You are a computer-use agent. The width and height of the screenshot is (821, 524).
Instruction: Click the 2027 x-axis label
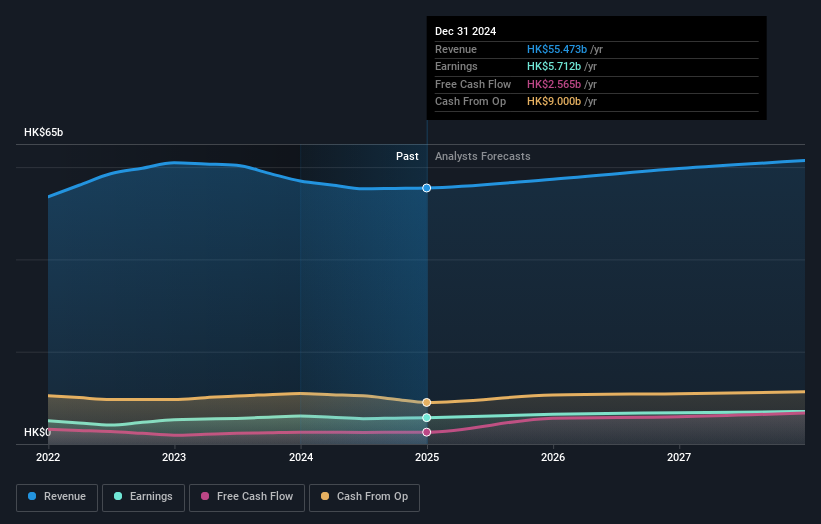(679, 458)
